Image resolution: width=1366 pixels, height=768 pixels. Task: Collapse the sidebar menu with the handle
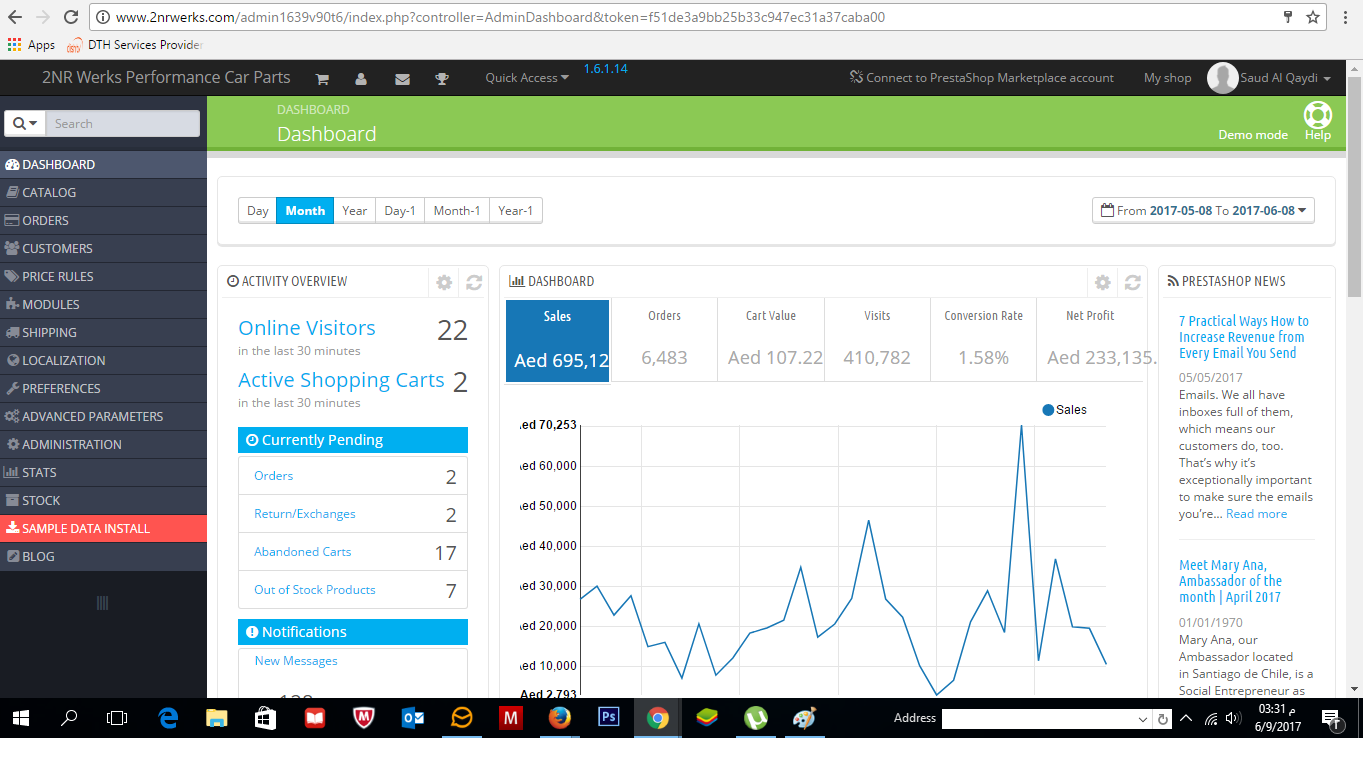tap(102, 603)
